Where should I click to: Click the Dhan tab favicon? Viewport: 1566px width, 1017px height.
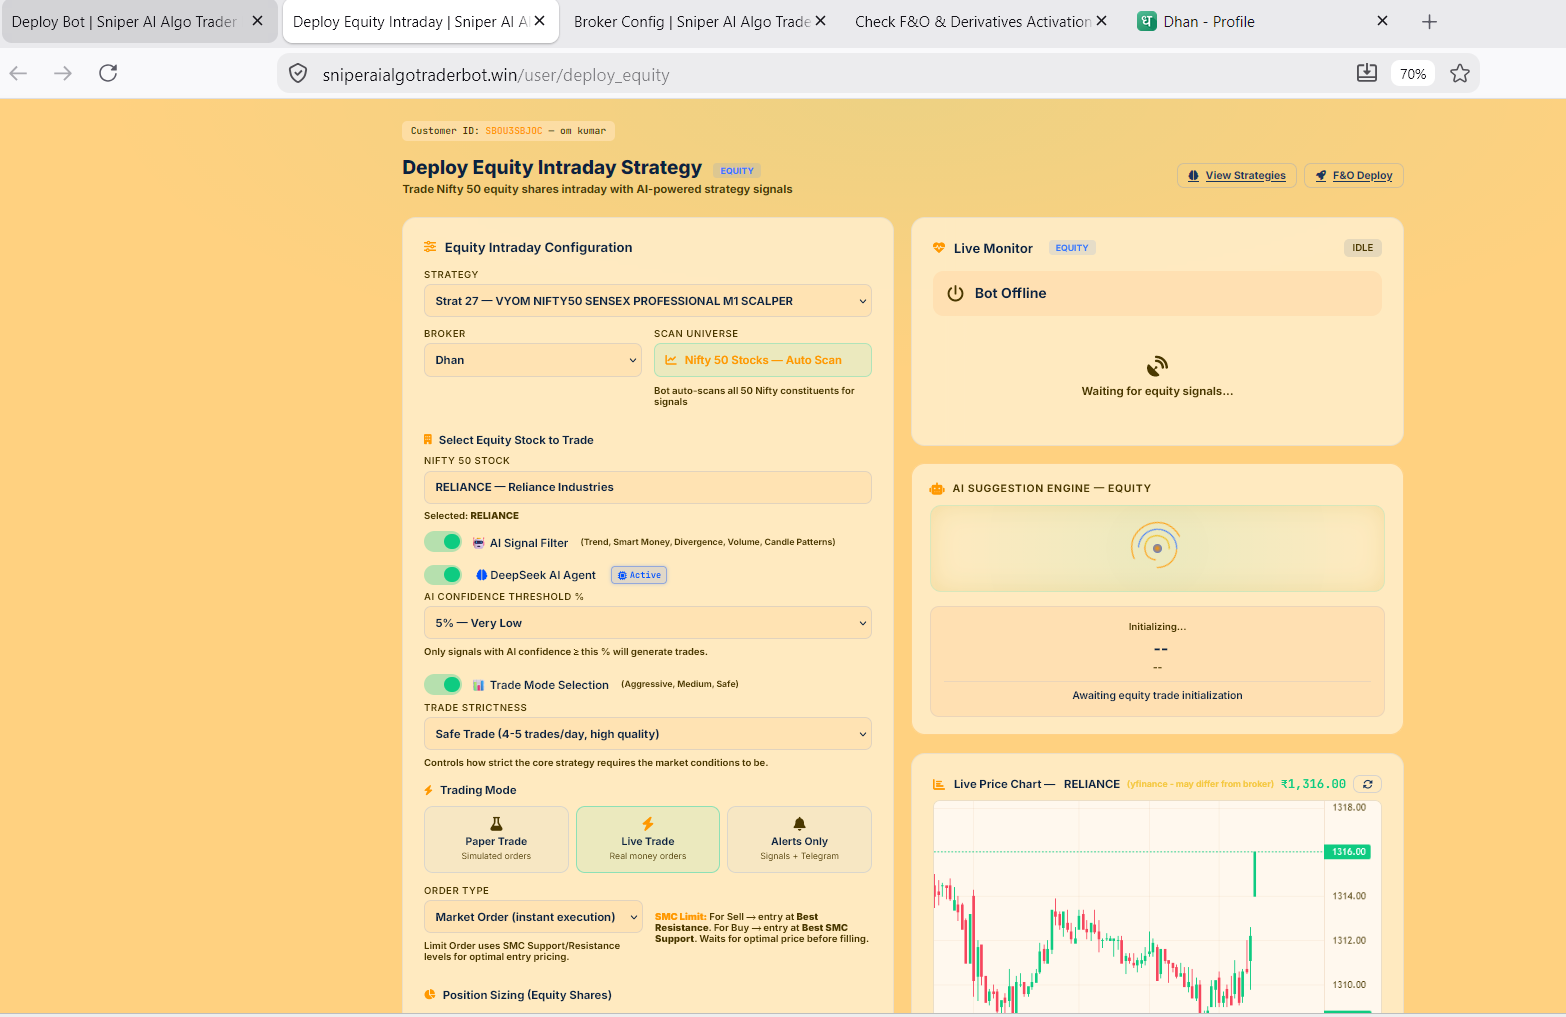pyautogui.click(x=1147, y=21)
